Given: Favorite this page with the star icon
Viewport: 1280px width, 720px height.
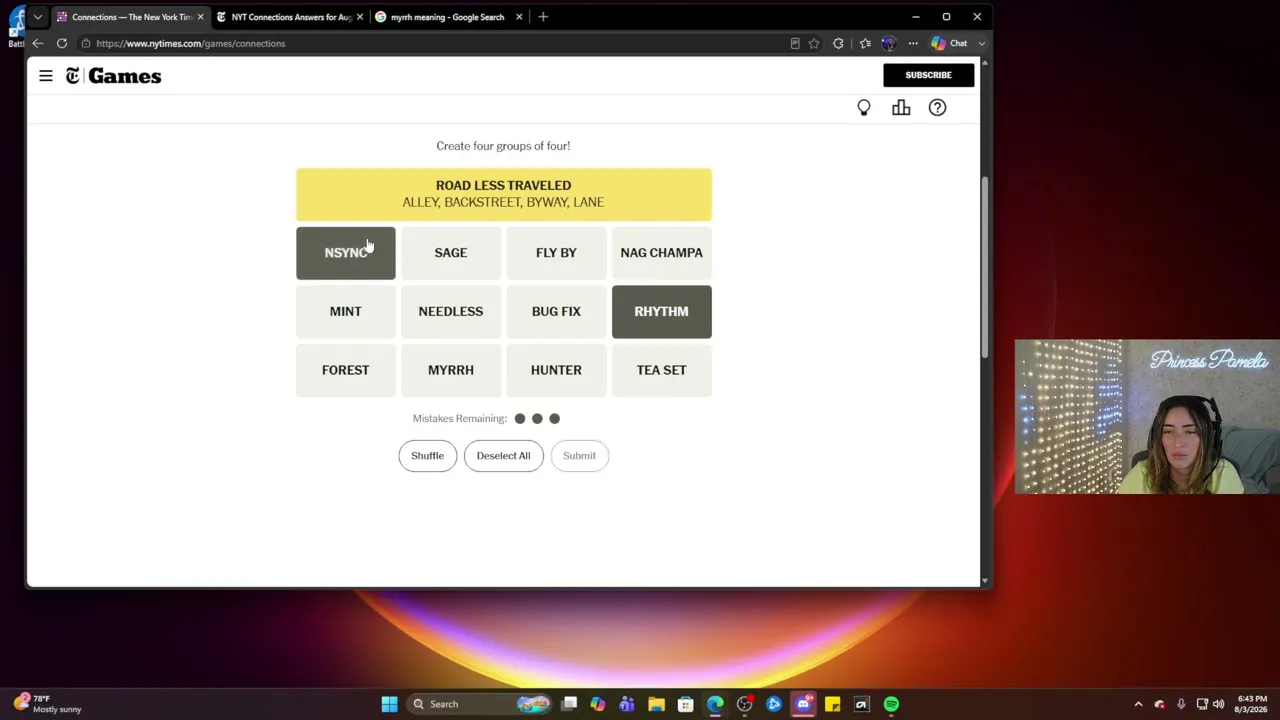Looking at the screenshot, I should click(x=814, y=43).
